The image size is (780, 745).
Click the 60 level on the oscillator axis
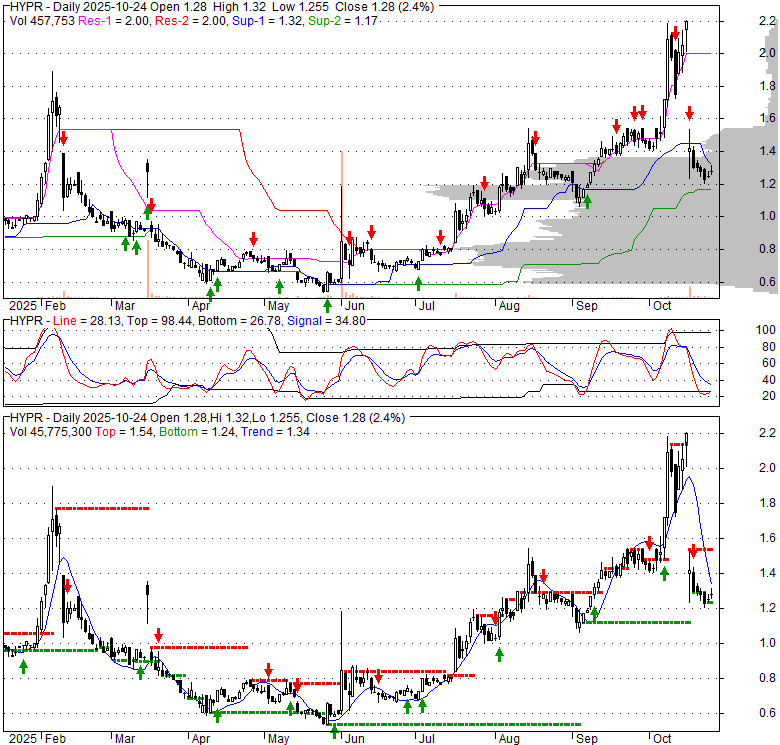point(769,363)
